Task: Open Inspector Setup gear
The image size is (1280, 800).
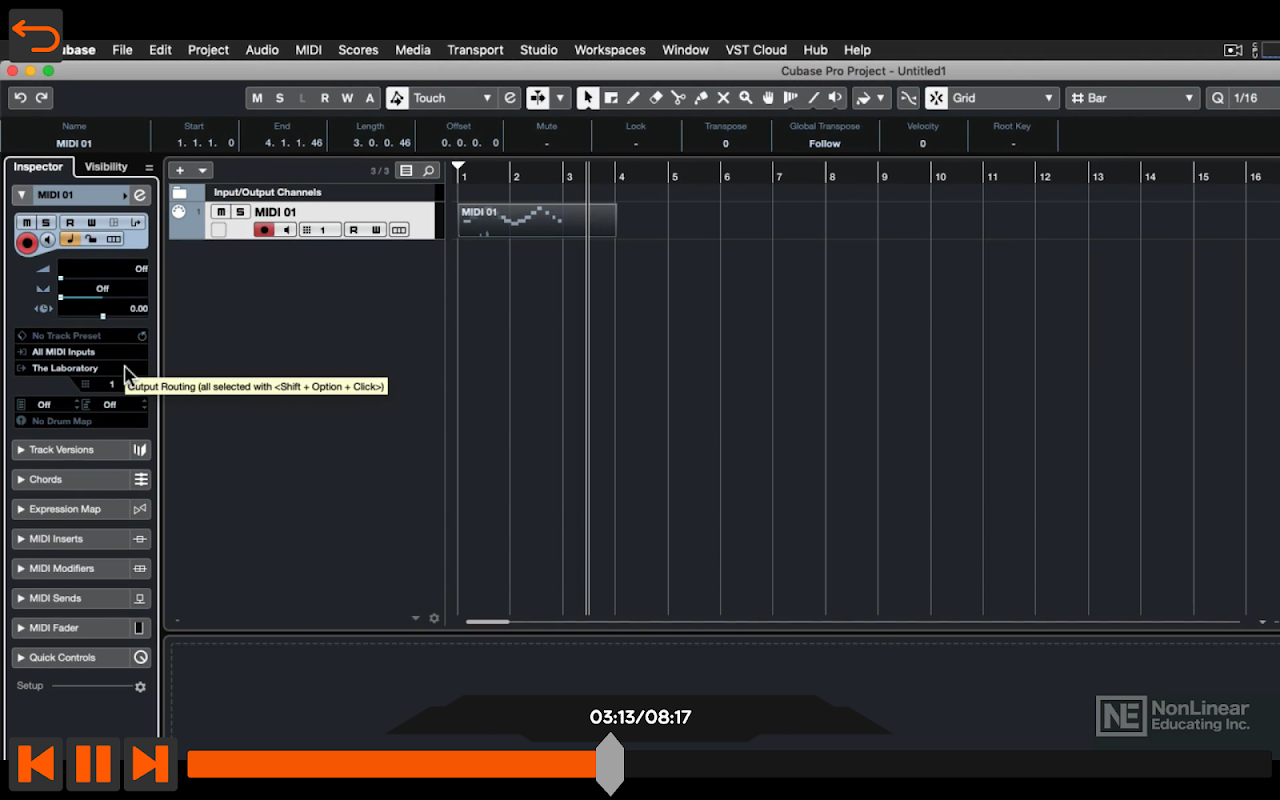Action: pyautogui.click(x=140, y=687)
